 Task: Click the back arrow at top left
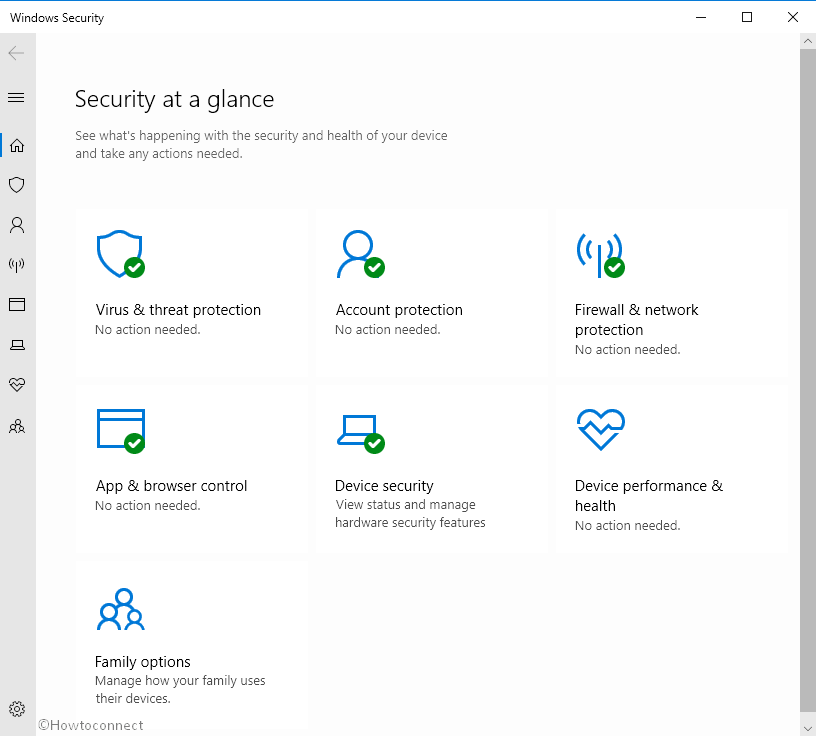point(16,52)
